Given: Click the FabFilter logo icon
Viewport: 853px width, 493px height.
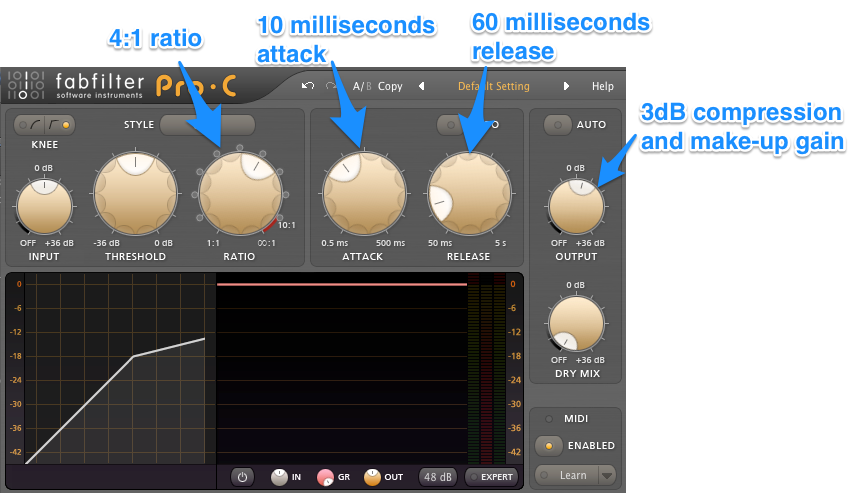Looking at the screenshot, I should (25, 85).
